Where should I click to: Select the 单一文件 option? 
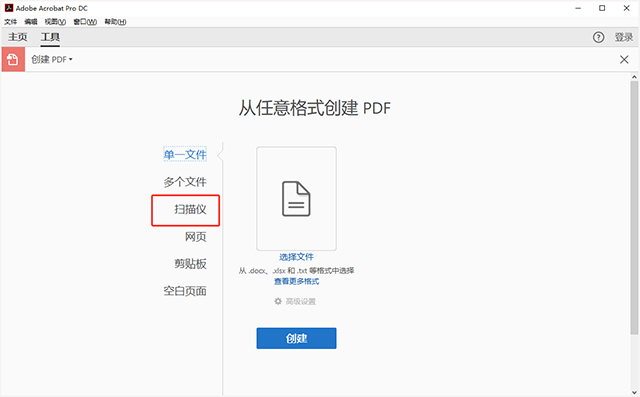click(185, 154)
